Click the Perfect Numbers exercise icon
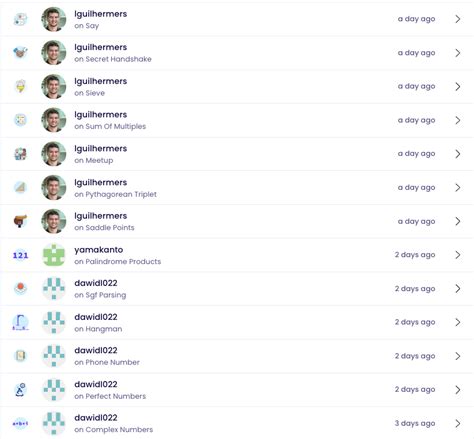 tap(20, 390)
